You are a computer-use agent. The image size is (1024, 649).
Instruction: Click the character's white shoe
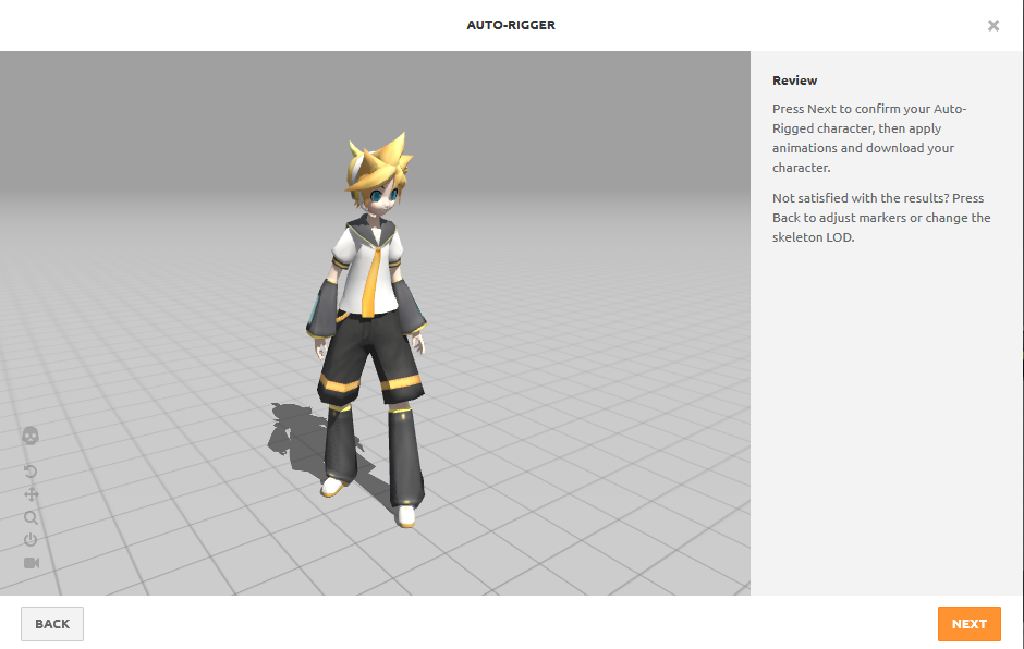[406, 516]
